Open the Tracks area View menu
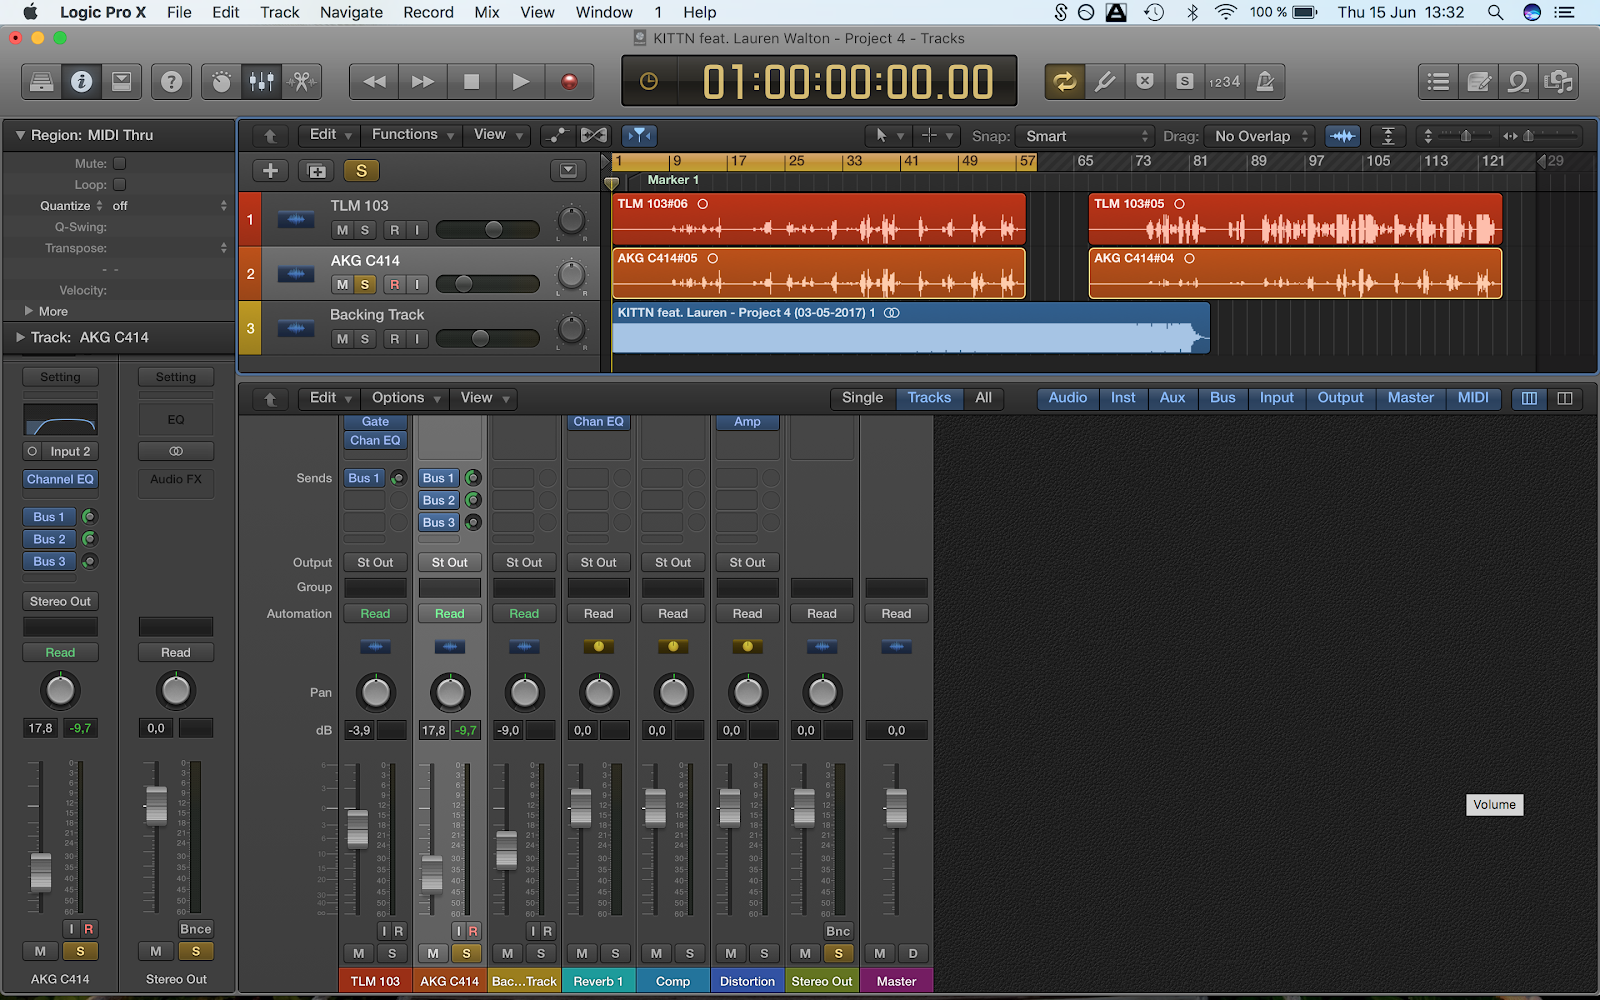The width and height of the screenshot is (1600, 1000). tap(497, 135)
